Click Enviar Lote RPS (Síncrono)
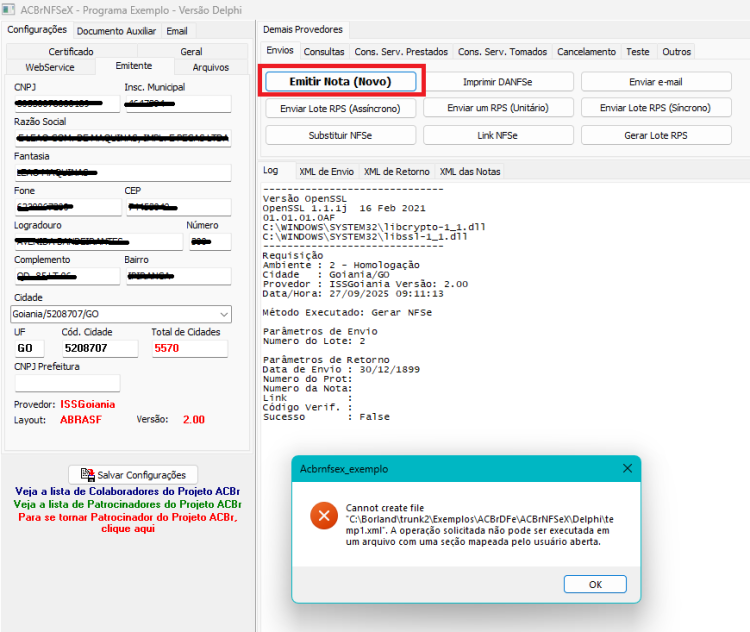Viewport: 750px width, 632px height. pos(656,108)
